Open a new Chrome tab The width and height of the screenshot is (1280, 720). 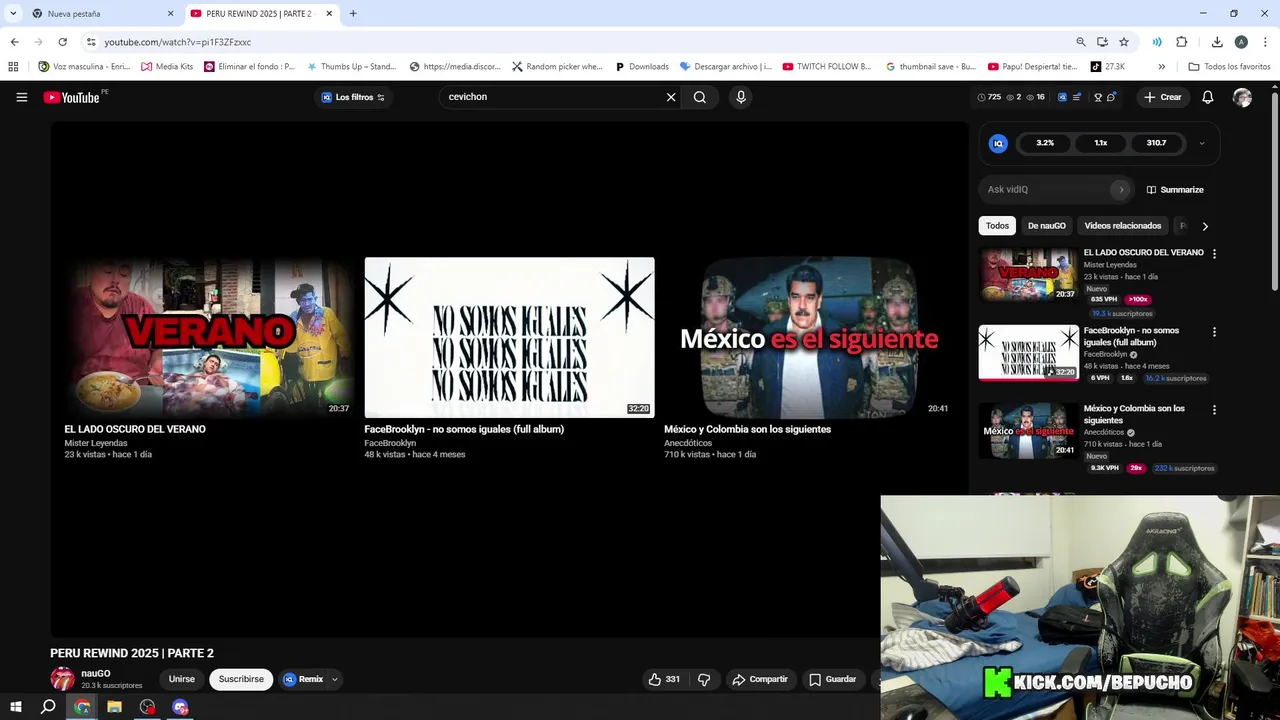point(353,13)
